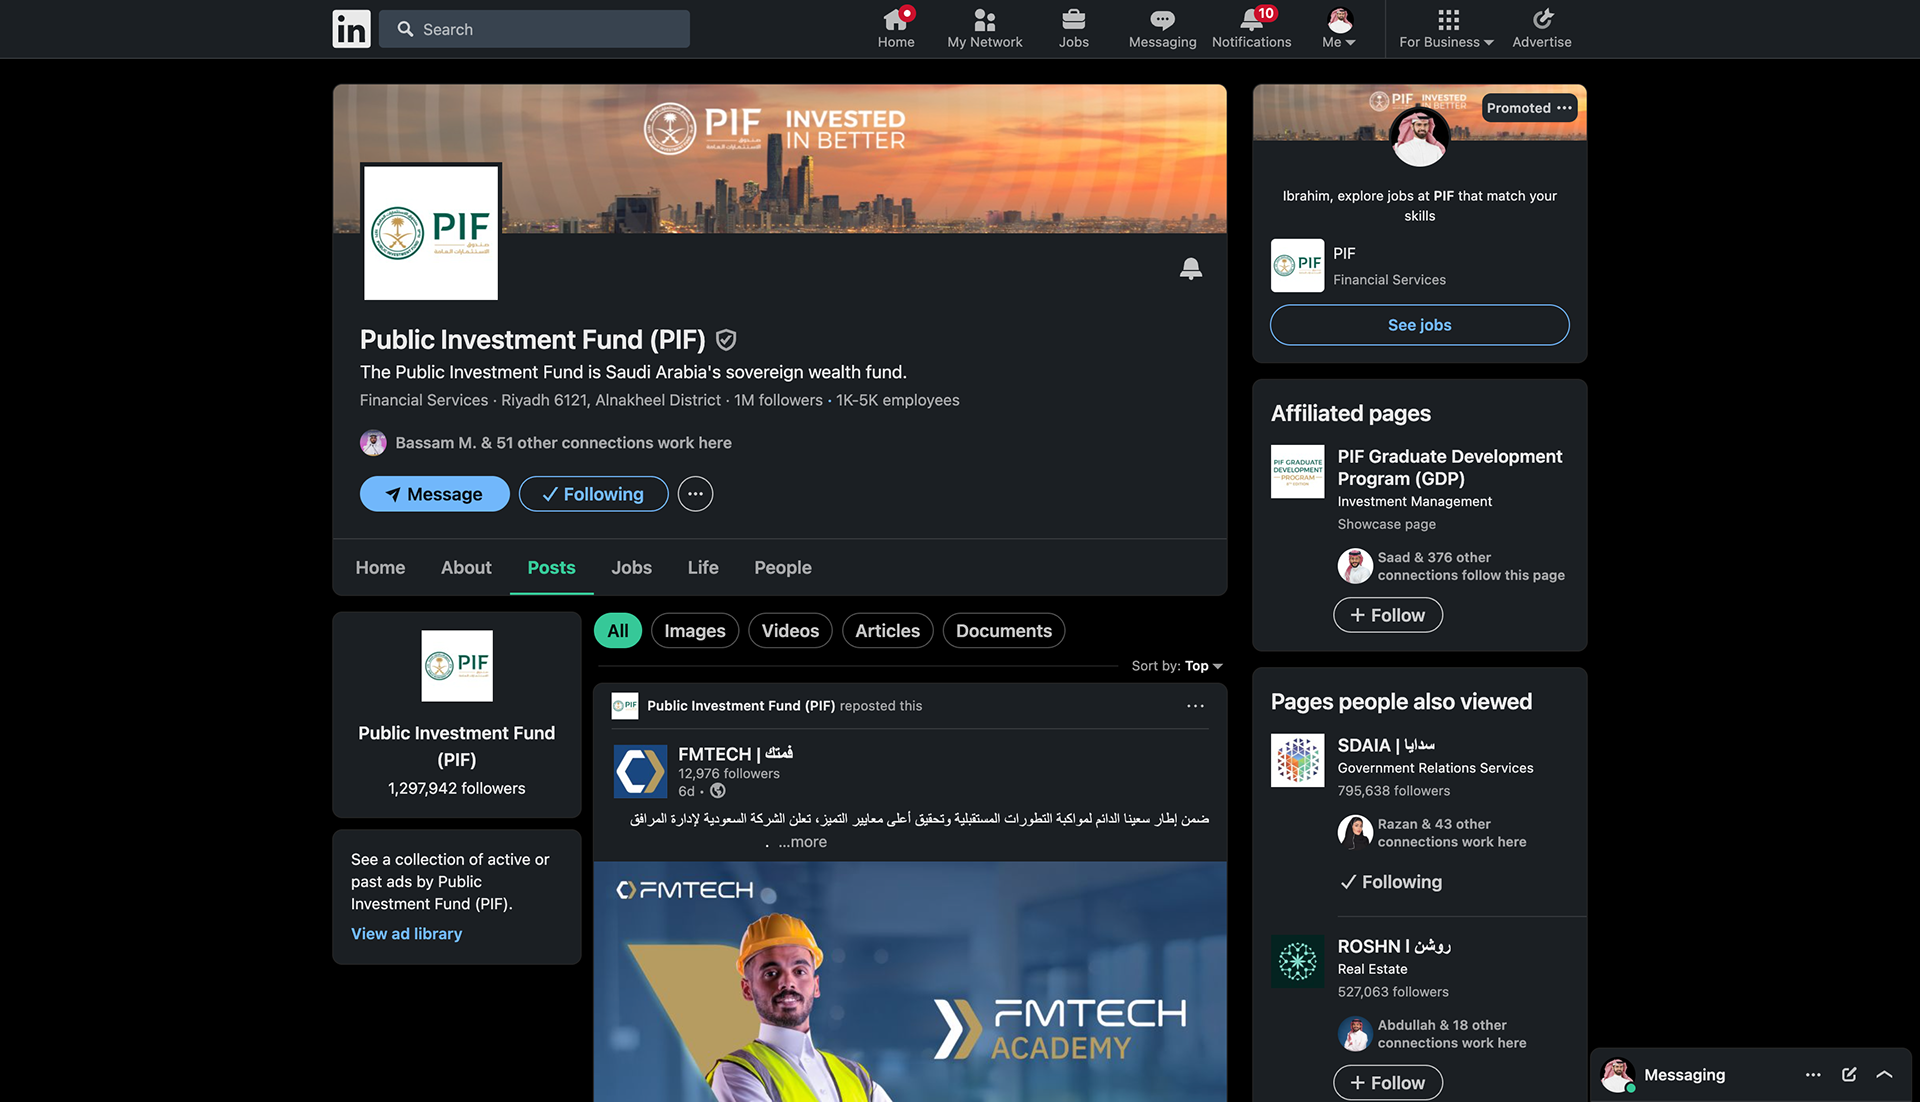Go to Jobs in the top navigation bar
The image size is (1920, 1102).
1073,29
